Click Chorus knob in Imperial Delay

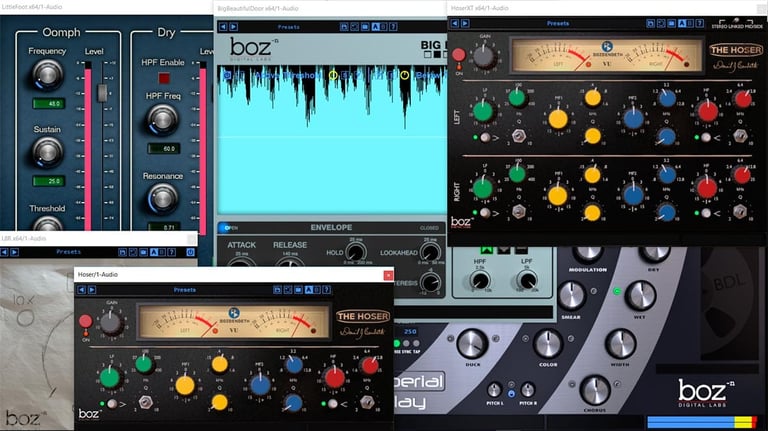click(x=595, y=390)
